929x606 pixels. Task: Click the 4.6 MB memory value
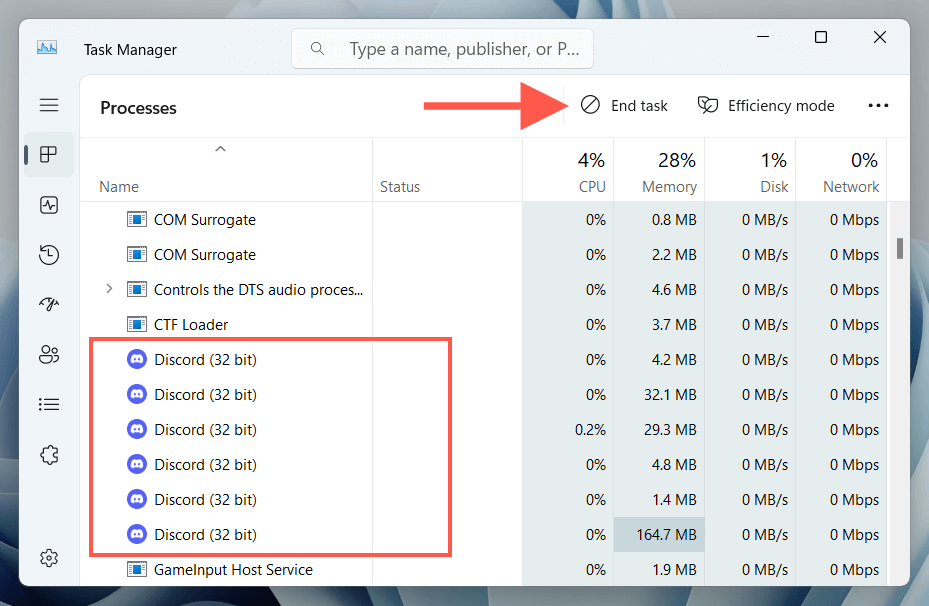(674, 290)
